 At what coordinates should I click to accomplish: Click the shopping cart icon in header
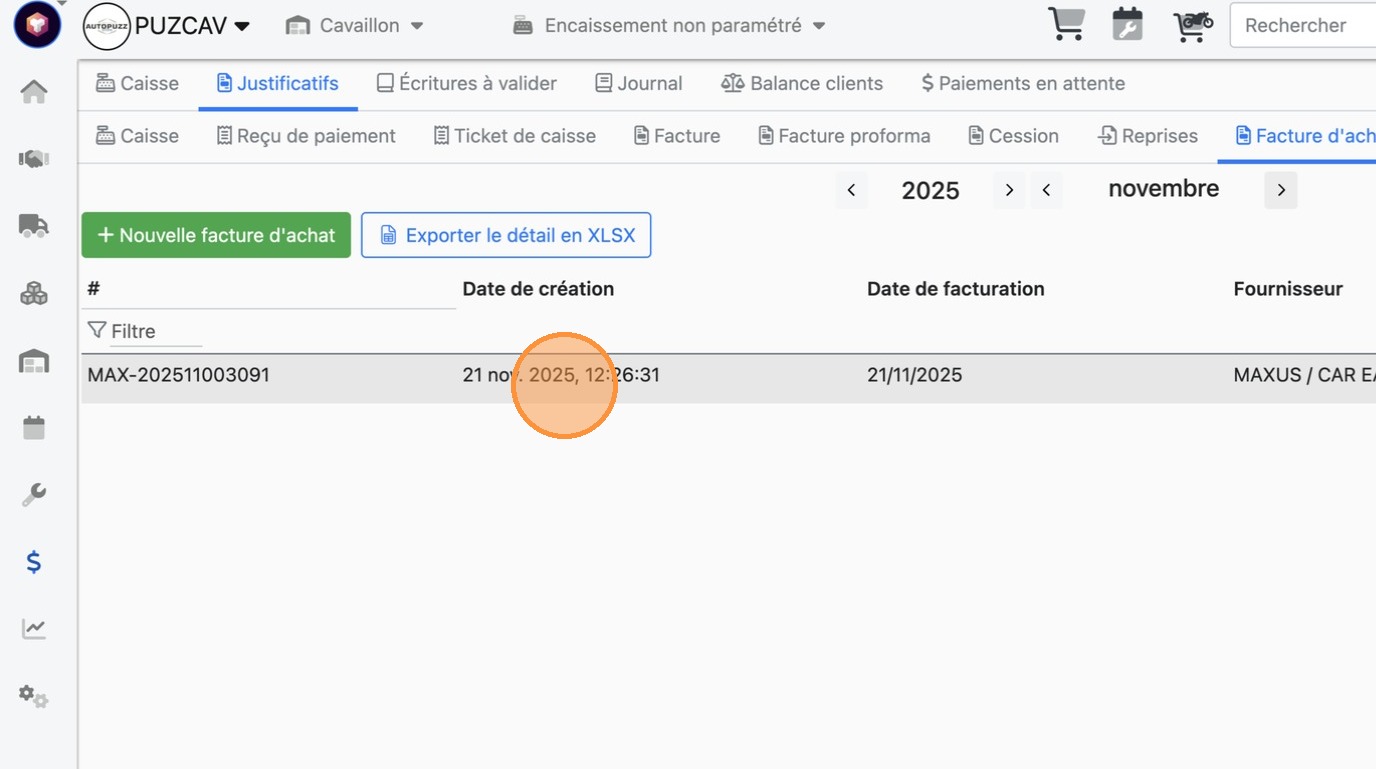(x=1066, y=25)
